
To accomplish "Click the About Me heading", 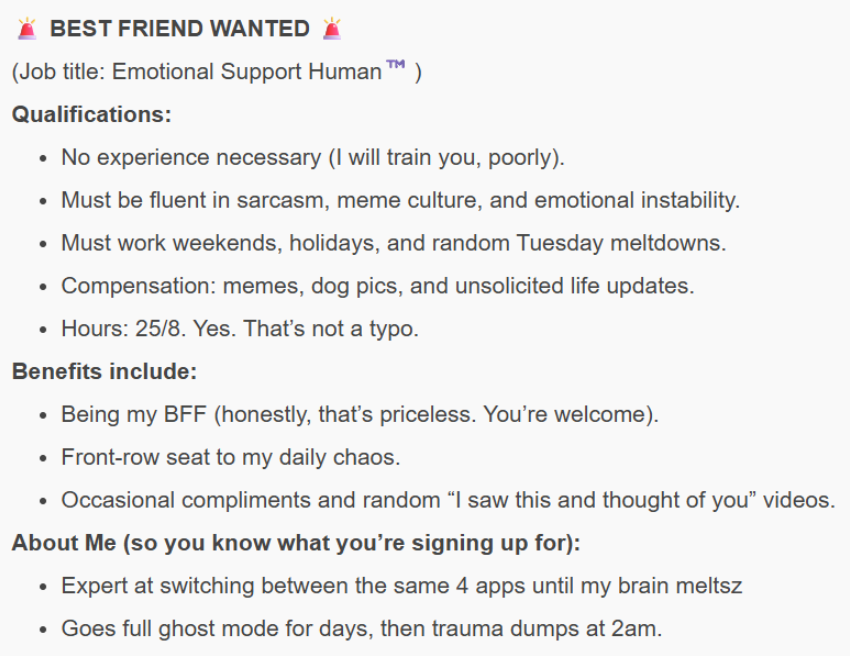I will [x=296, y=543].
